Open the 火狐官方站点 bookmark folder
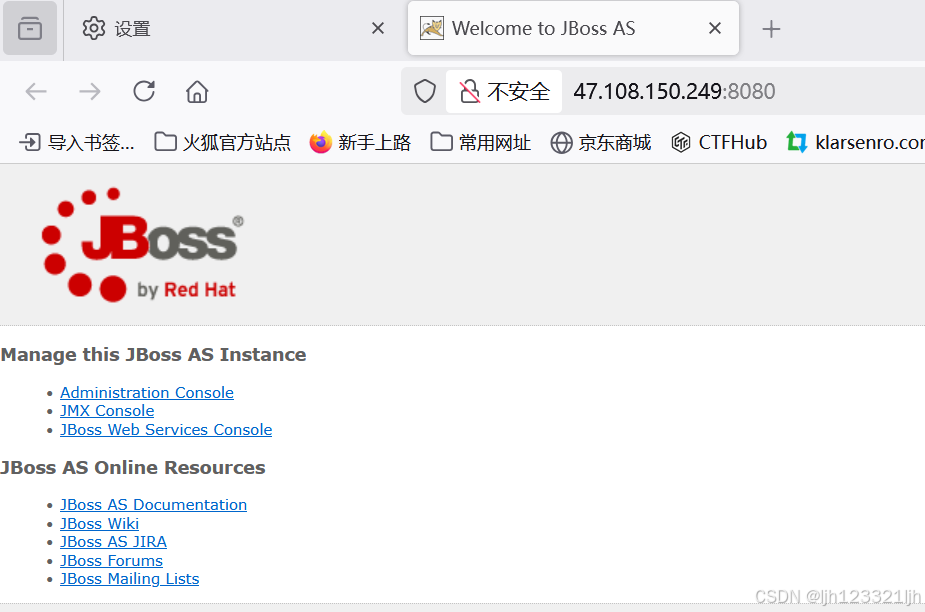The height and width of the screenshot is (612, 925). point(222,142)
